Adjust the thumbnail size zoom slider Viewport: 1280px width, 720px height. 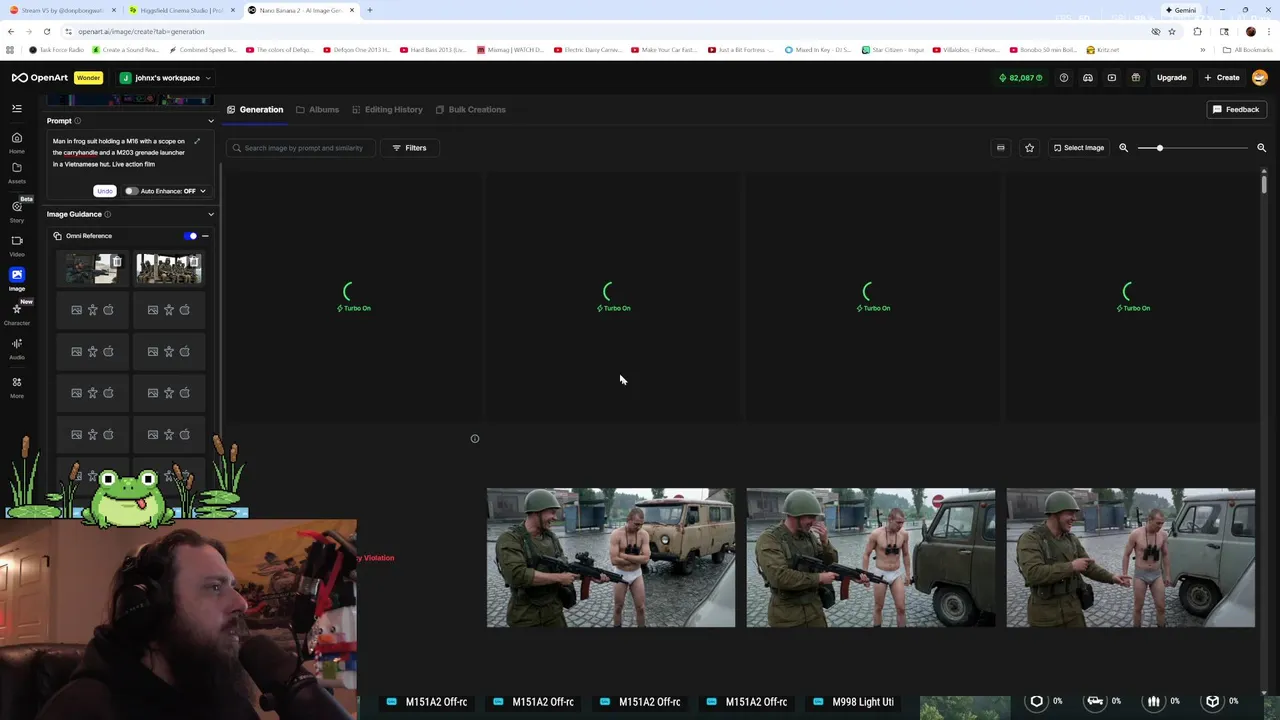tap(1192, 148)
